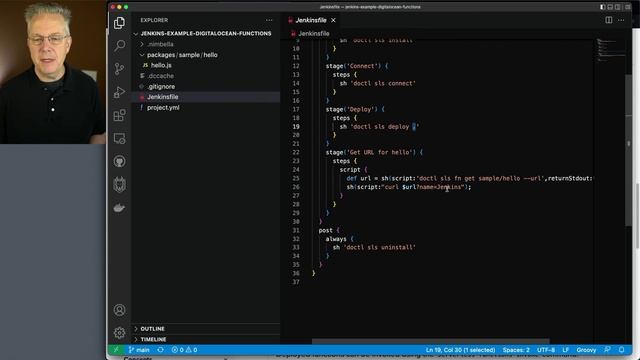This screenshot has width=640, height=360.
Task: Open the Remote Explorer view
Action: (x=119, y=138)
